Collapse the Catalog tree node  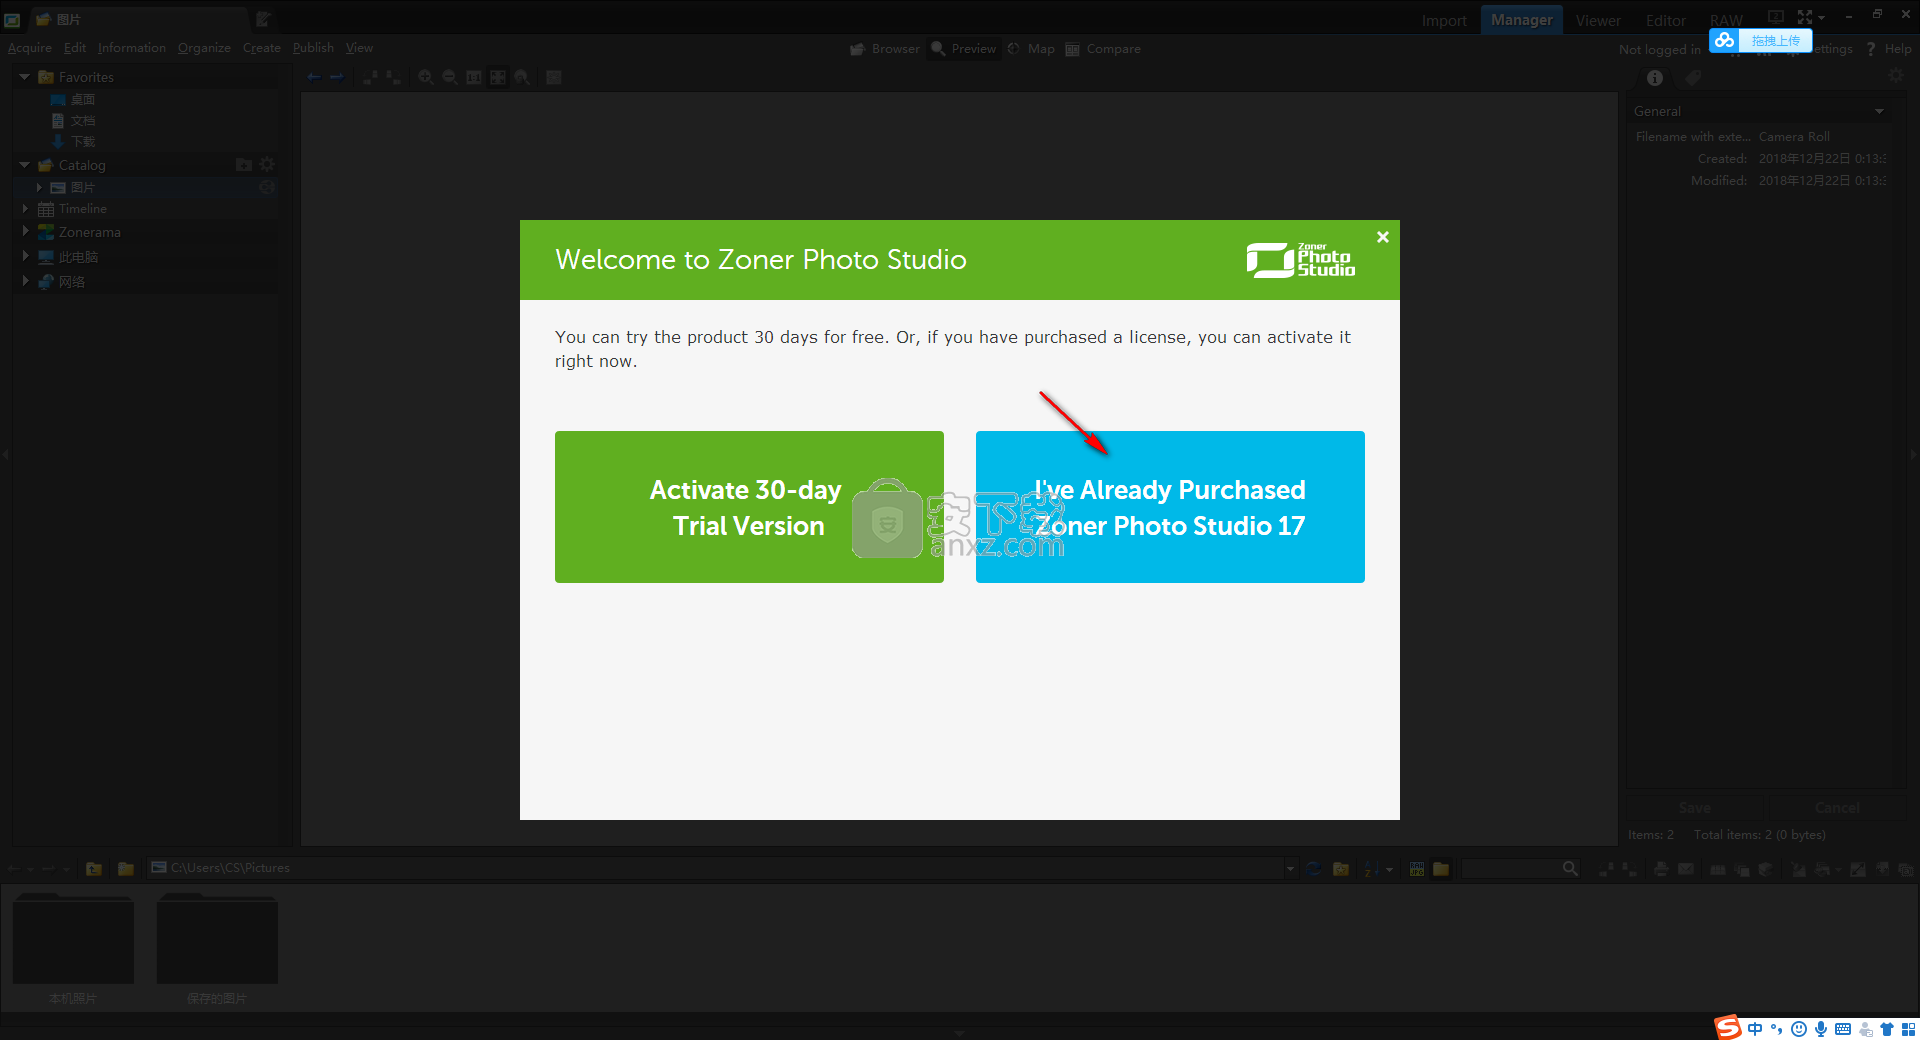24,165
